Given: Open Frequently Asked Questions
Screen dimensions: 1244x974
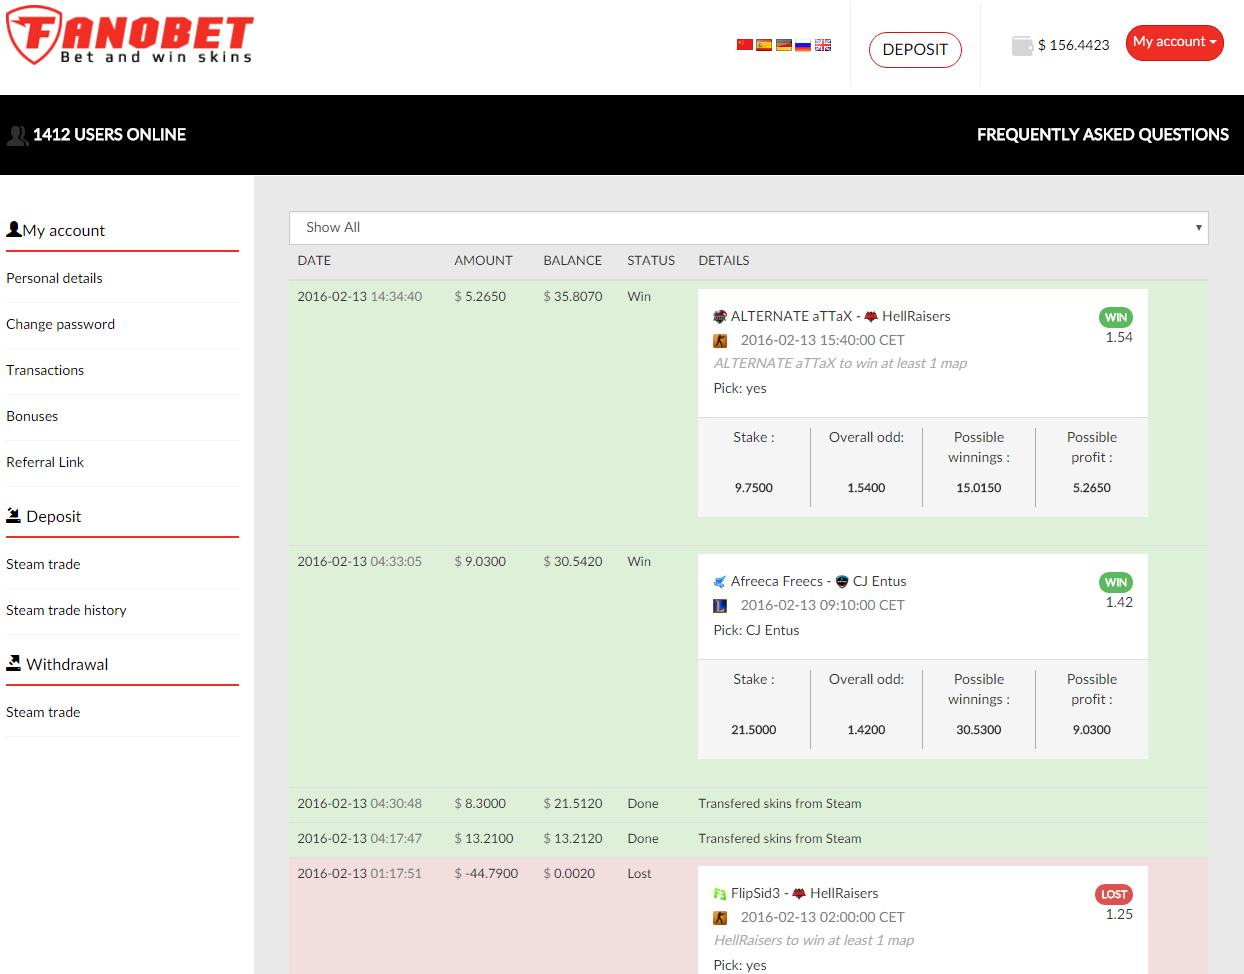Looking at the screenshot, I should 1103,135.
